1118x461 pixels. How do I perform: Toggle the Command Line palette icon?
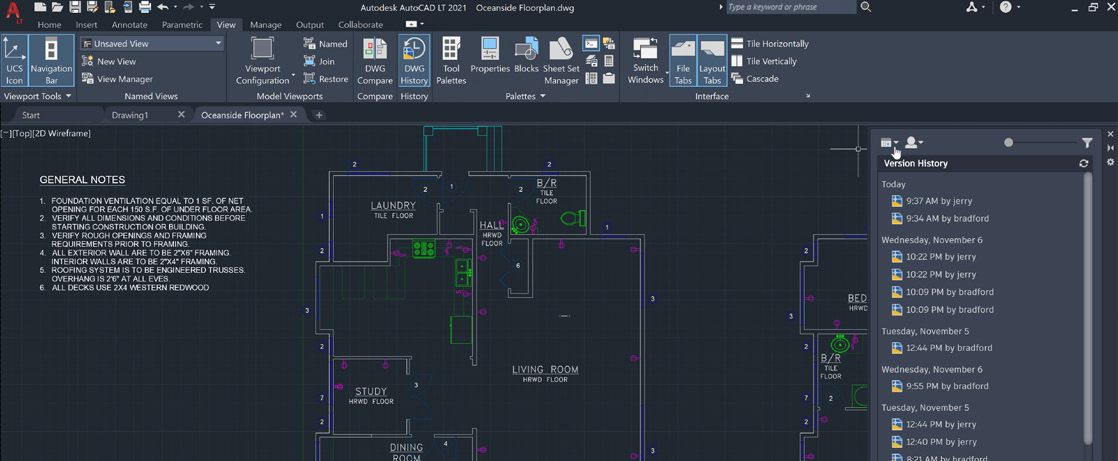(x=592, y=43)
